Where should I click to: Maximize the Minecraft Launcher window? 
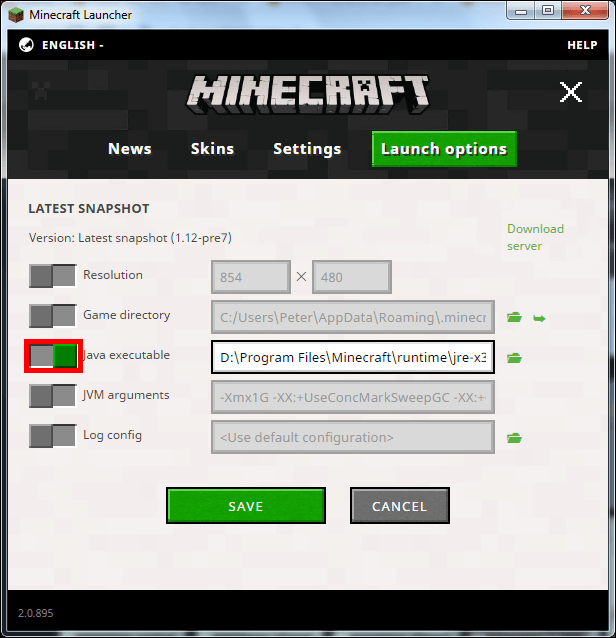point(548,11)
